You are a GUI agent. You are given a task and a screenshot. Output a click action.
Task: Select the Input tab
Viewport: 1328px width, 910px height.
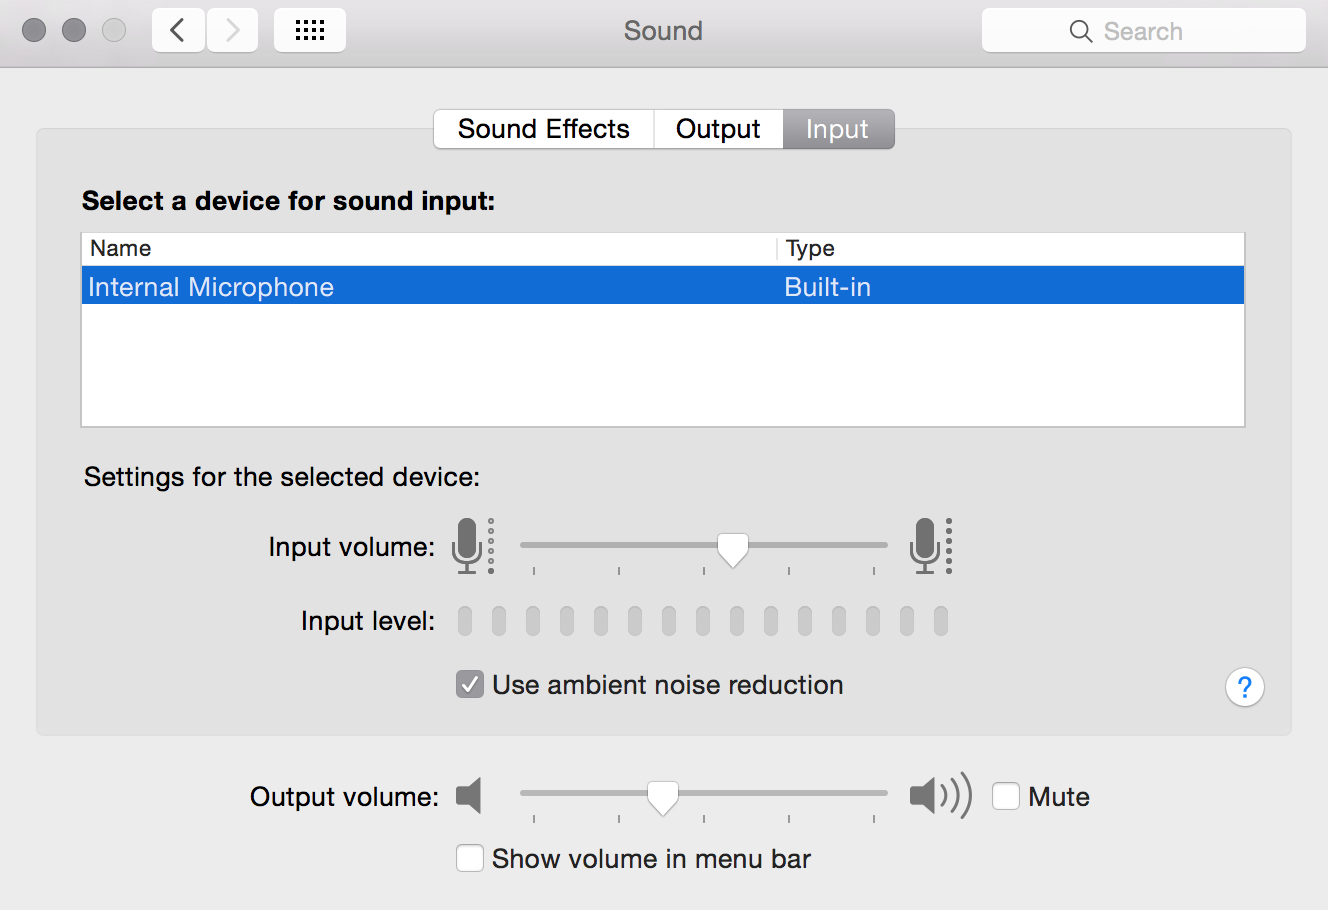pyautogui.click(x=838, y=129)
